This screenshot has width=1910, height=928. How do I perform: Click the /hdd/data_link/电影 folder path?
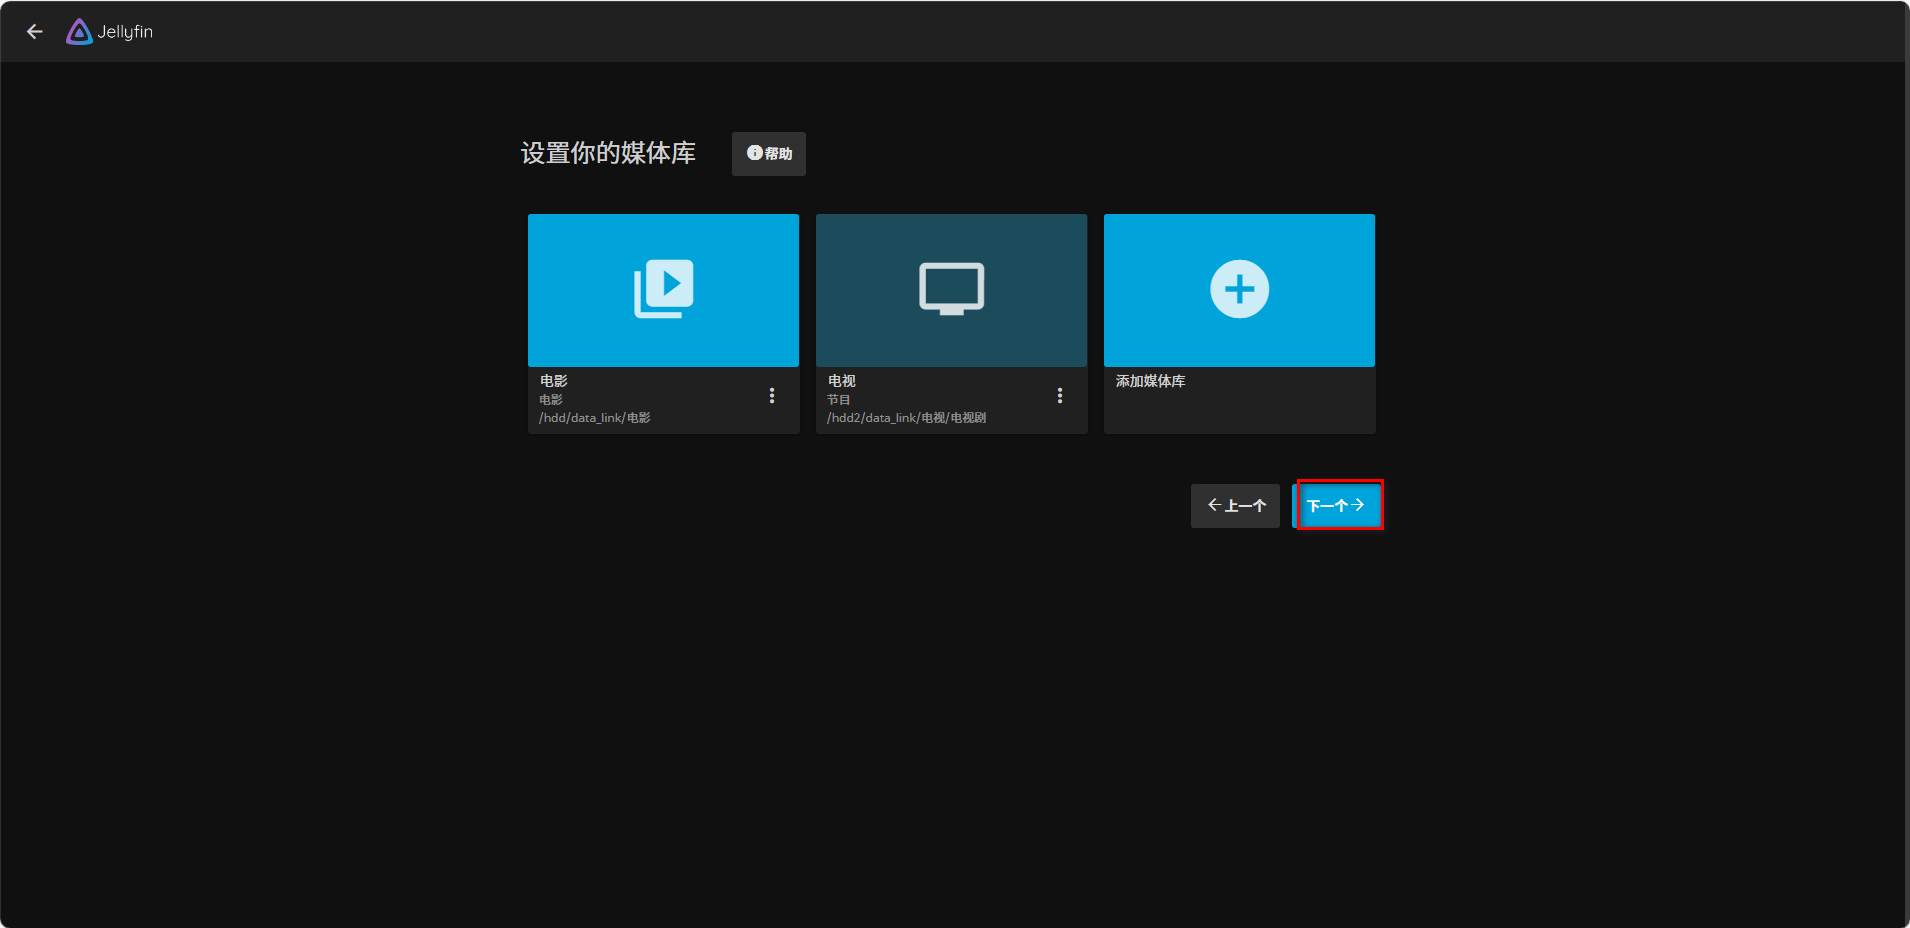point(595,418)
